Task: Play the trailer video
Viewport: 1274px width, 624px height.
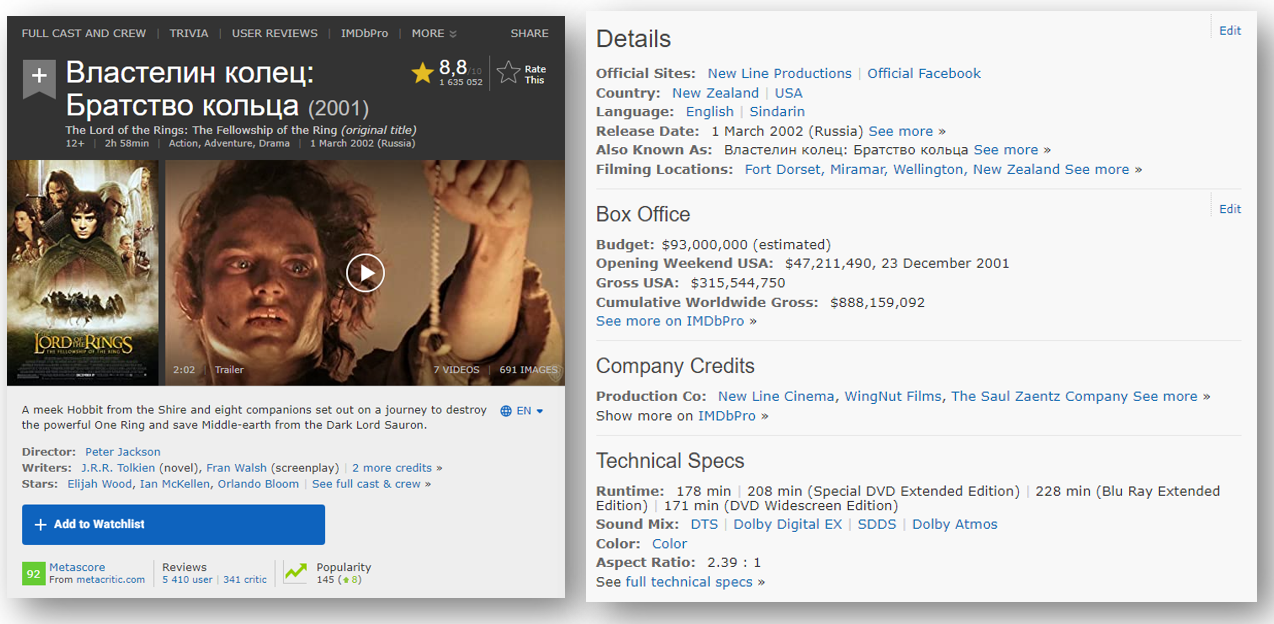Action: click(x=365, y=272)
